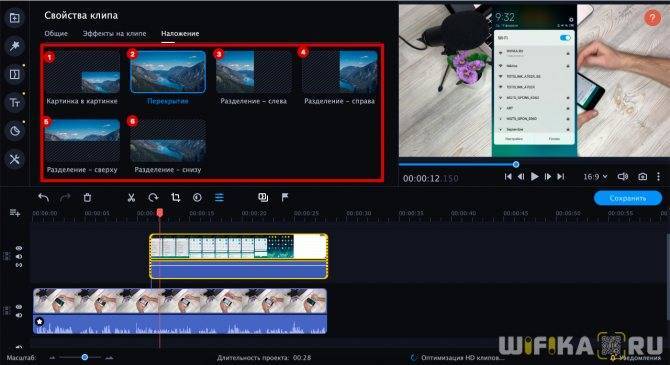The width and height of the screenshot is (670, 365).
Task: Toggle the link icon of overlay track
Action: (19, 265)
